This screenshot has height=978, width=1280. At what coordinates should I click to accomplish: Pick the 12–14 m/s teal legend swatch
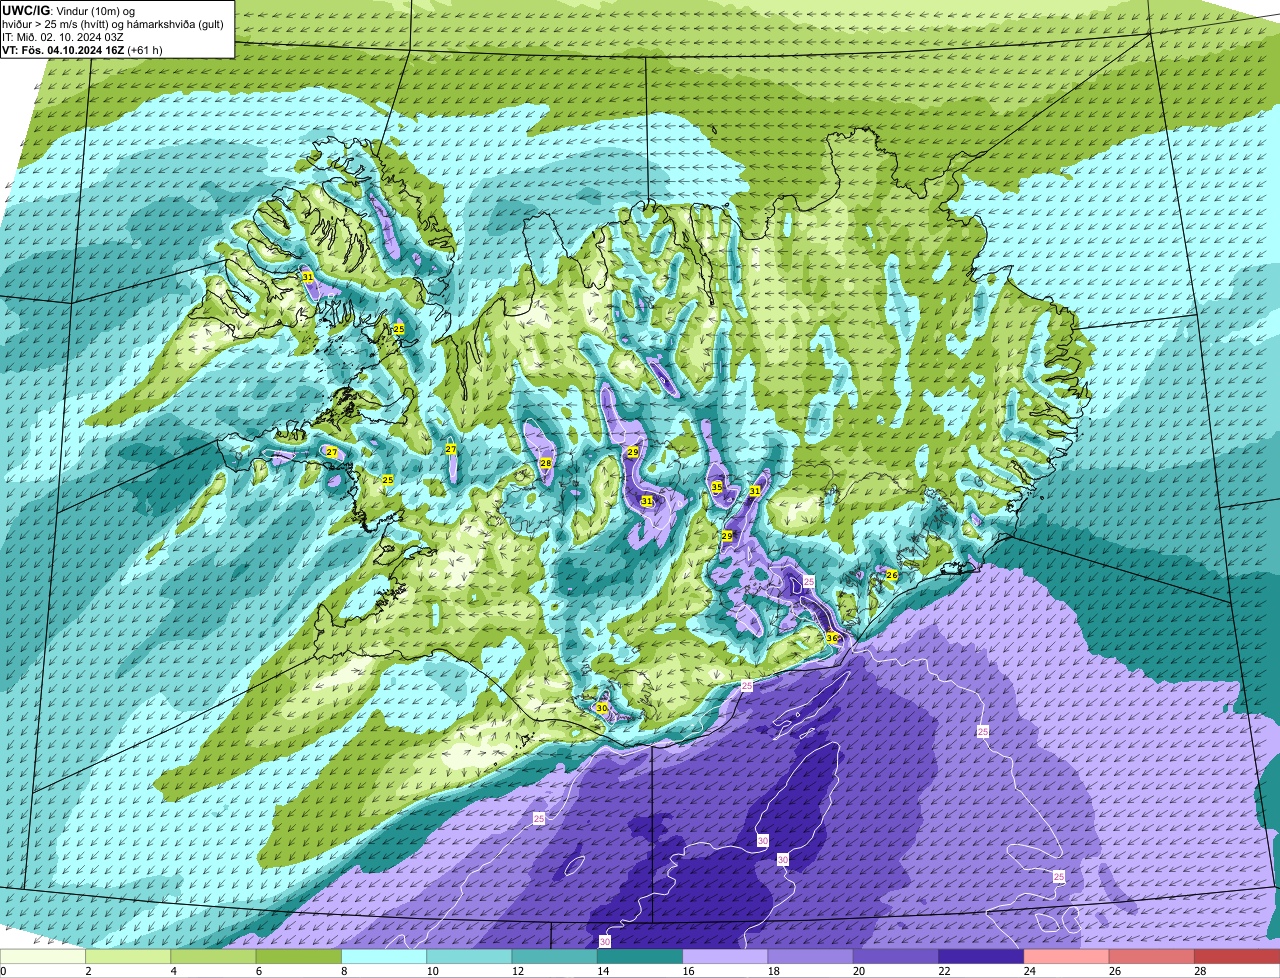pos(554,957)
